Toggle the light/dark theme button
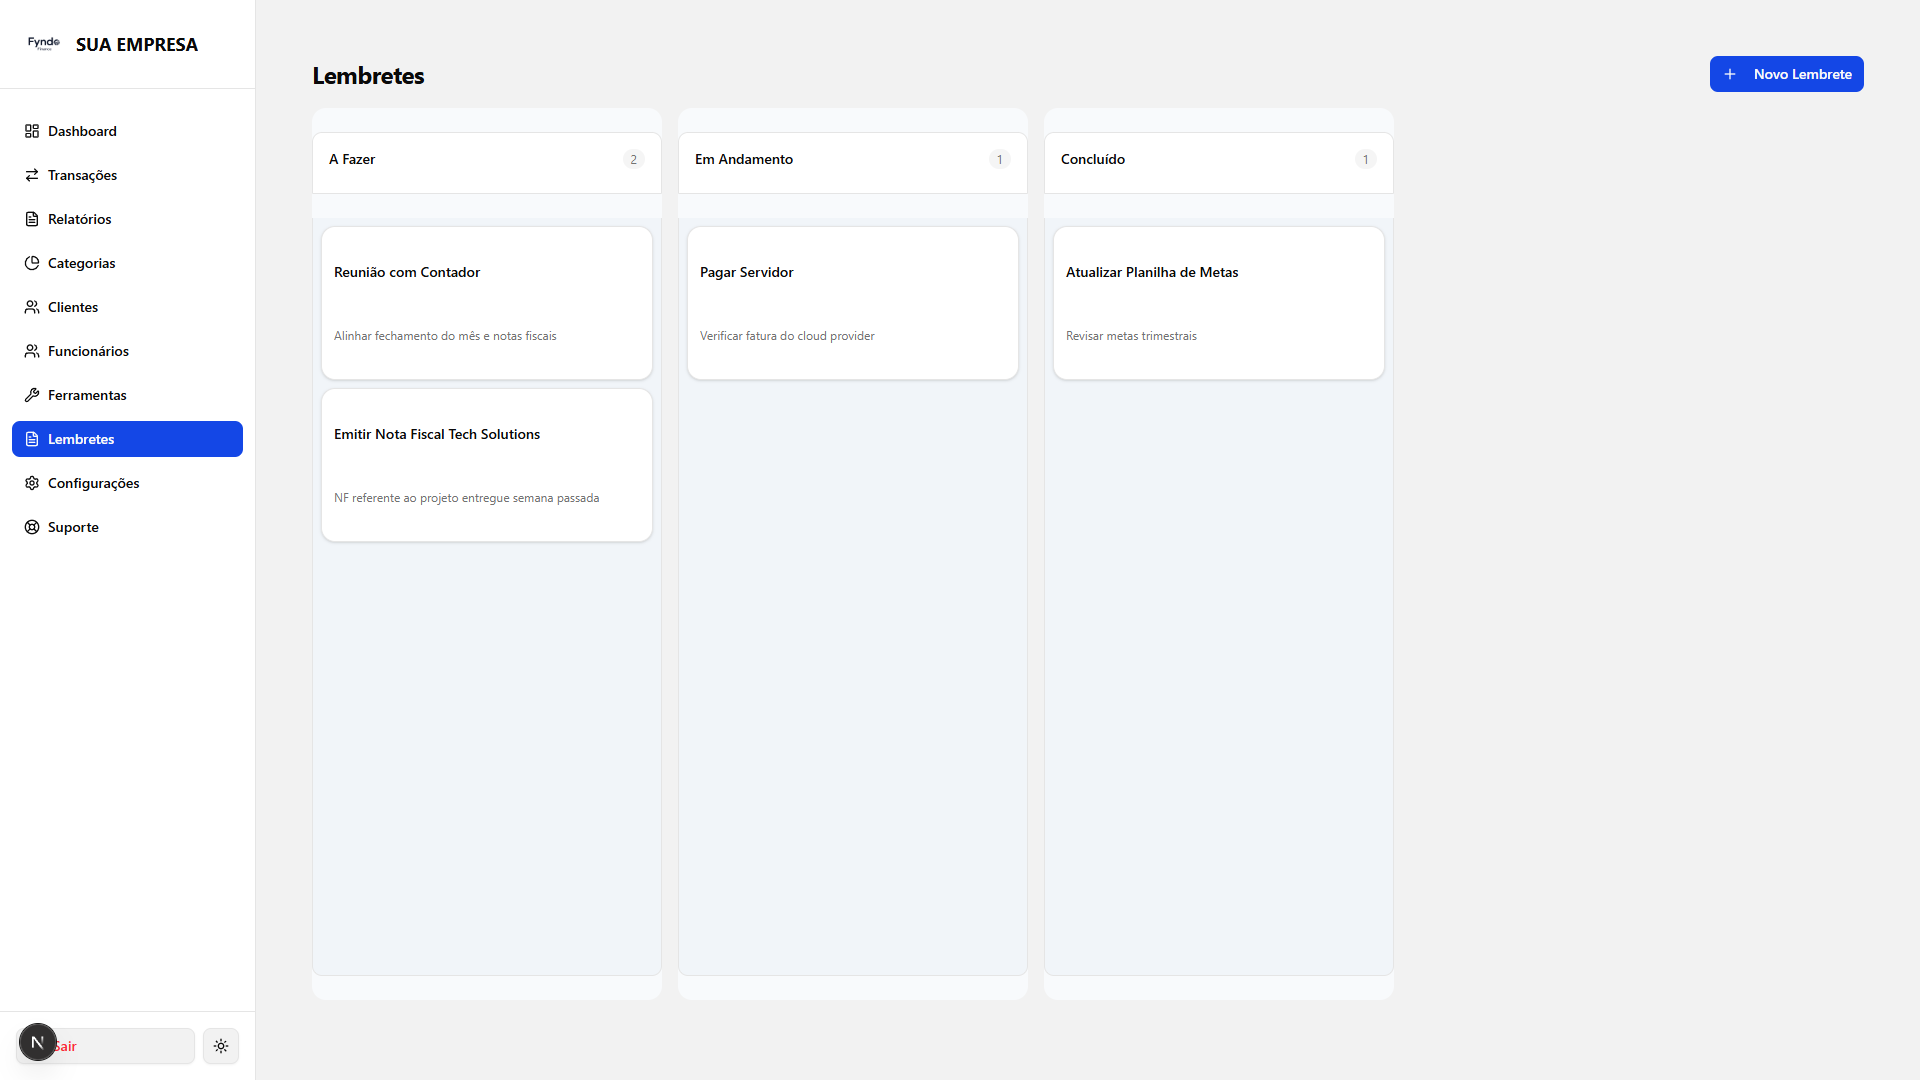Viewport: 1920px width, 1080px height. point(221,1046)
